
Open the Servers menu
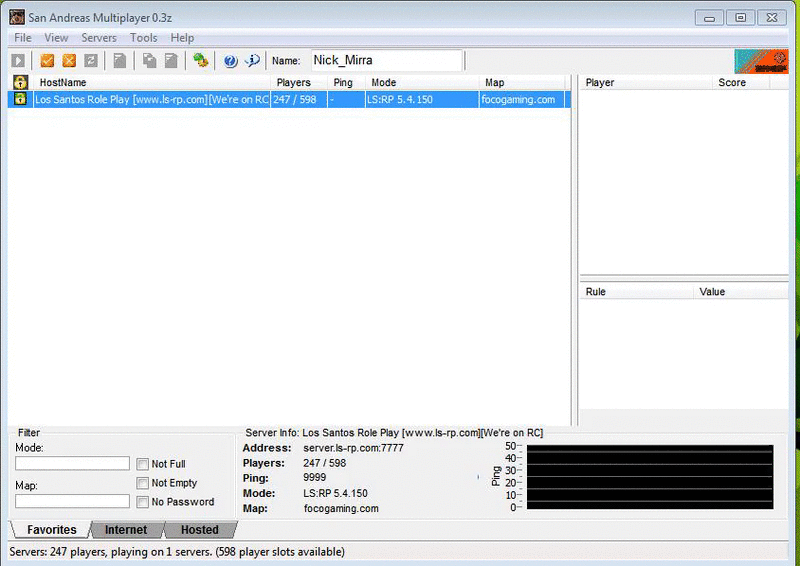click(99, 38)
